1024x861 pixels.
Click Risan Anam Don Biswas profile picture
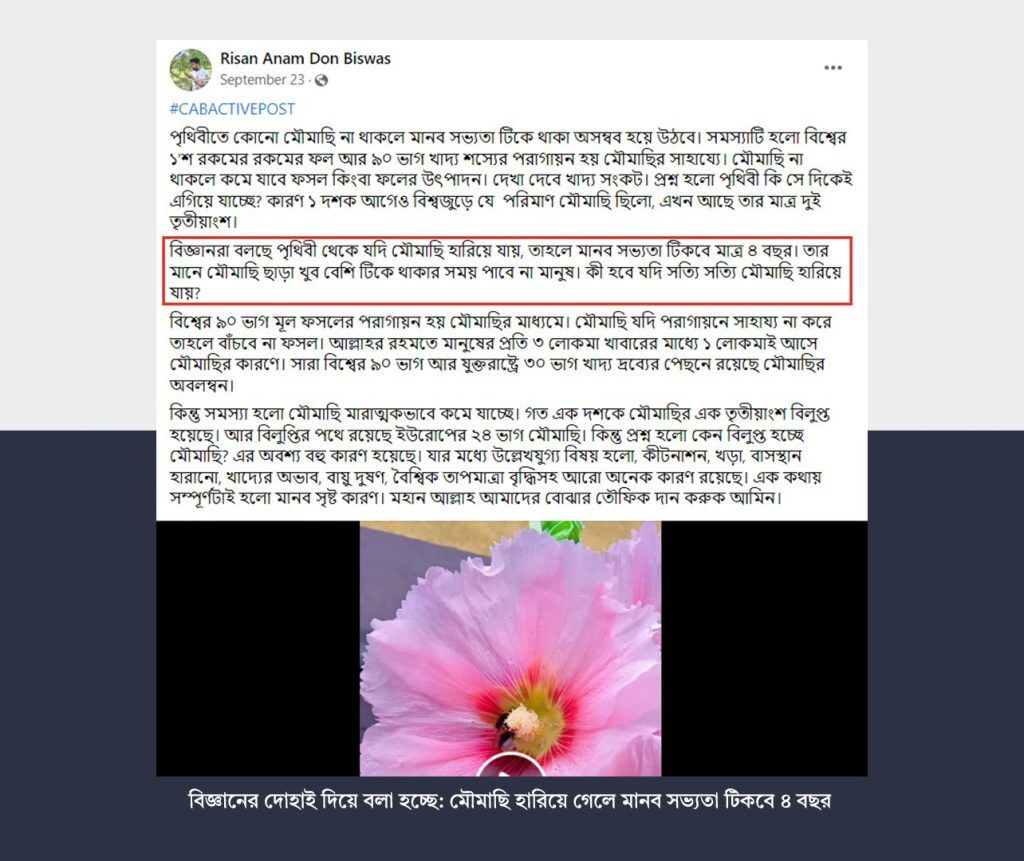click(191, 69)
